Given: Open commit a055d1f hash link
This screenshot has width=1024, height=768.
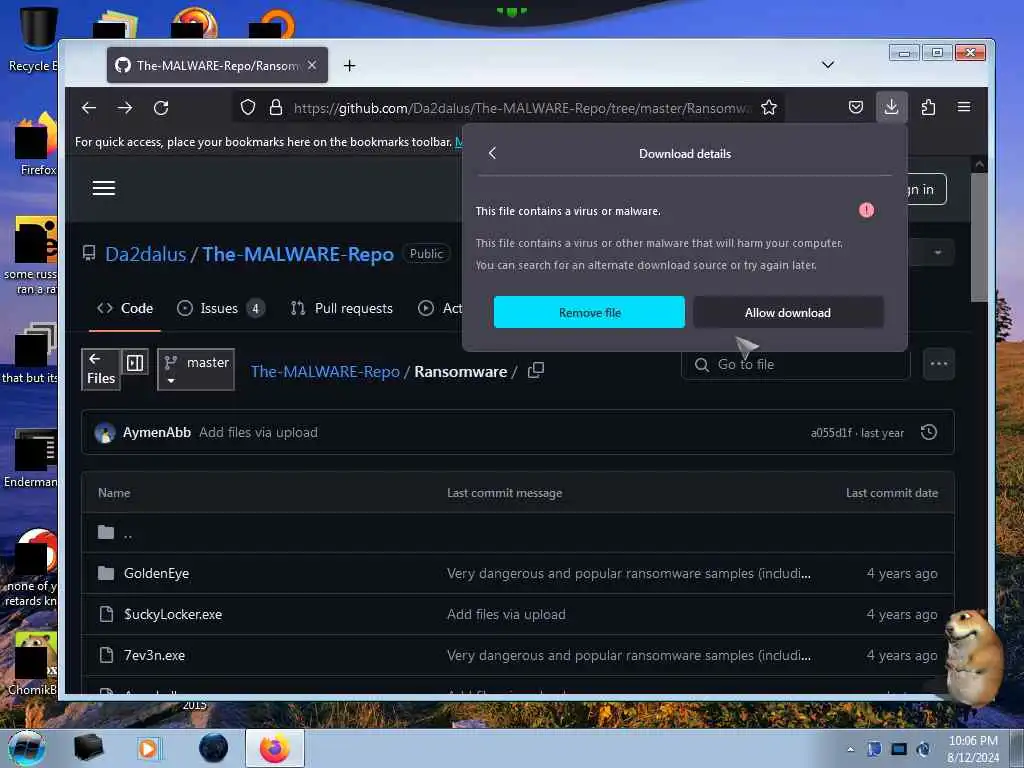Looking at the screenshot, I should point(831,433).
